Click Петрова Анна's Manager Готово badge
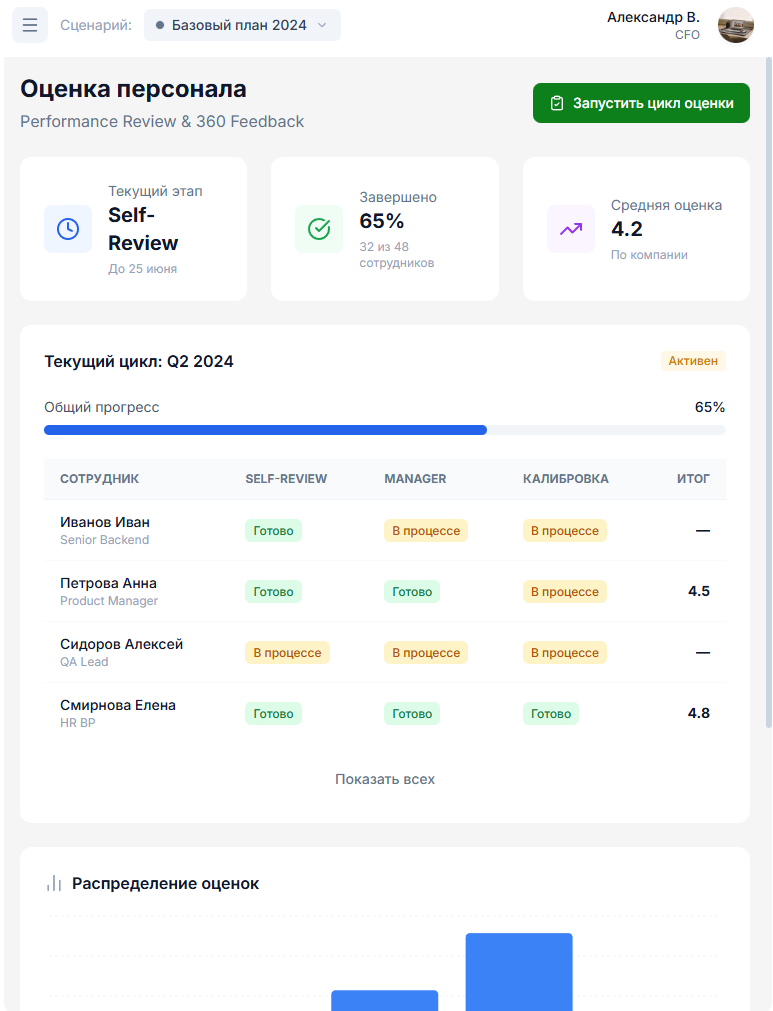The image size is (773, 1011). (412, 592)
